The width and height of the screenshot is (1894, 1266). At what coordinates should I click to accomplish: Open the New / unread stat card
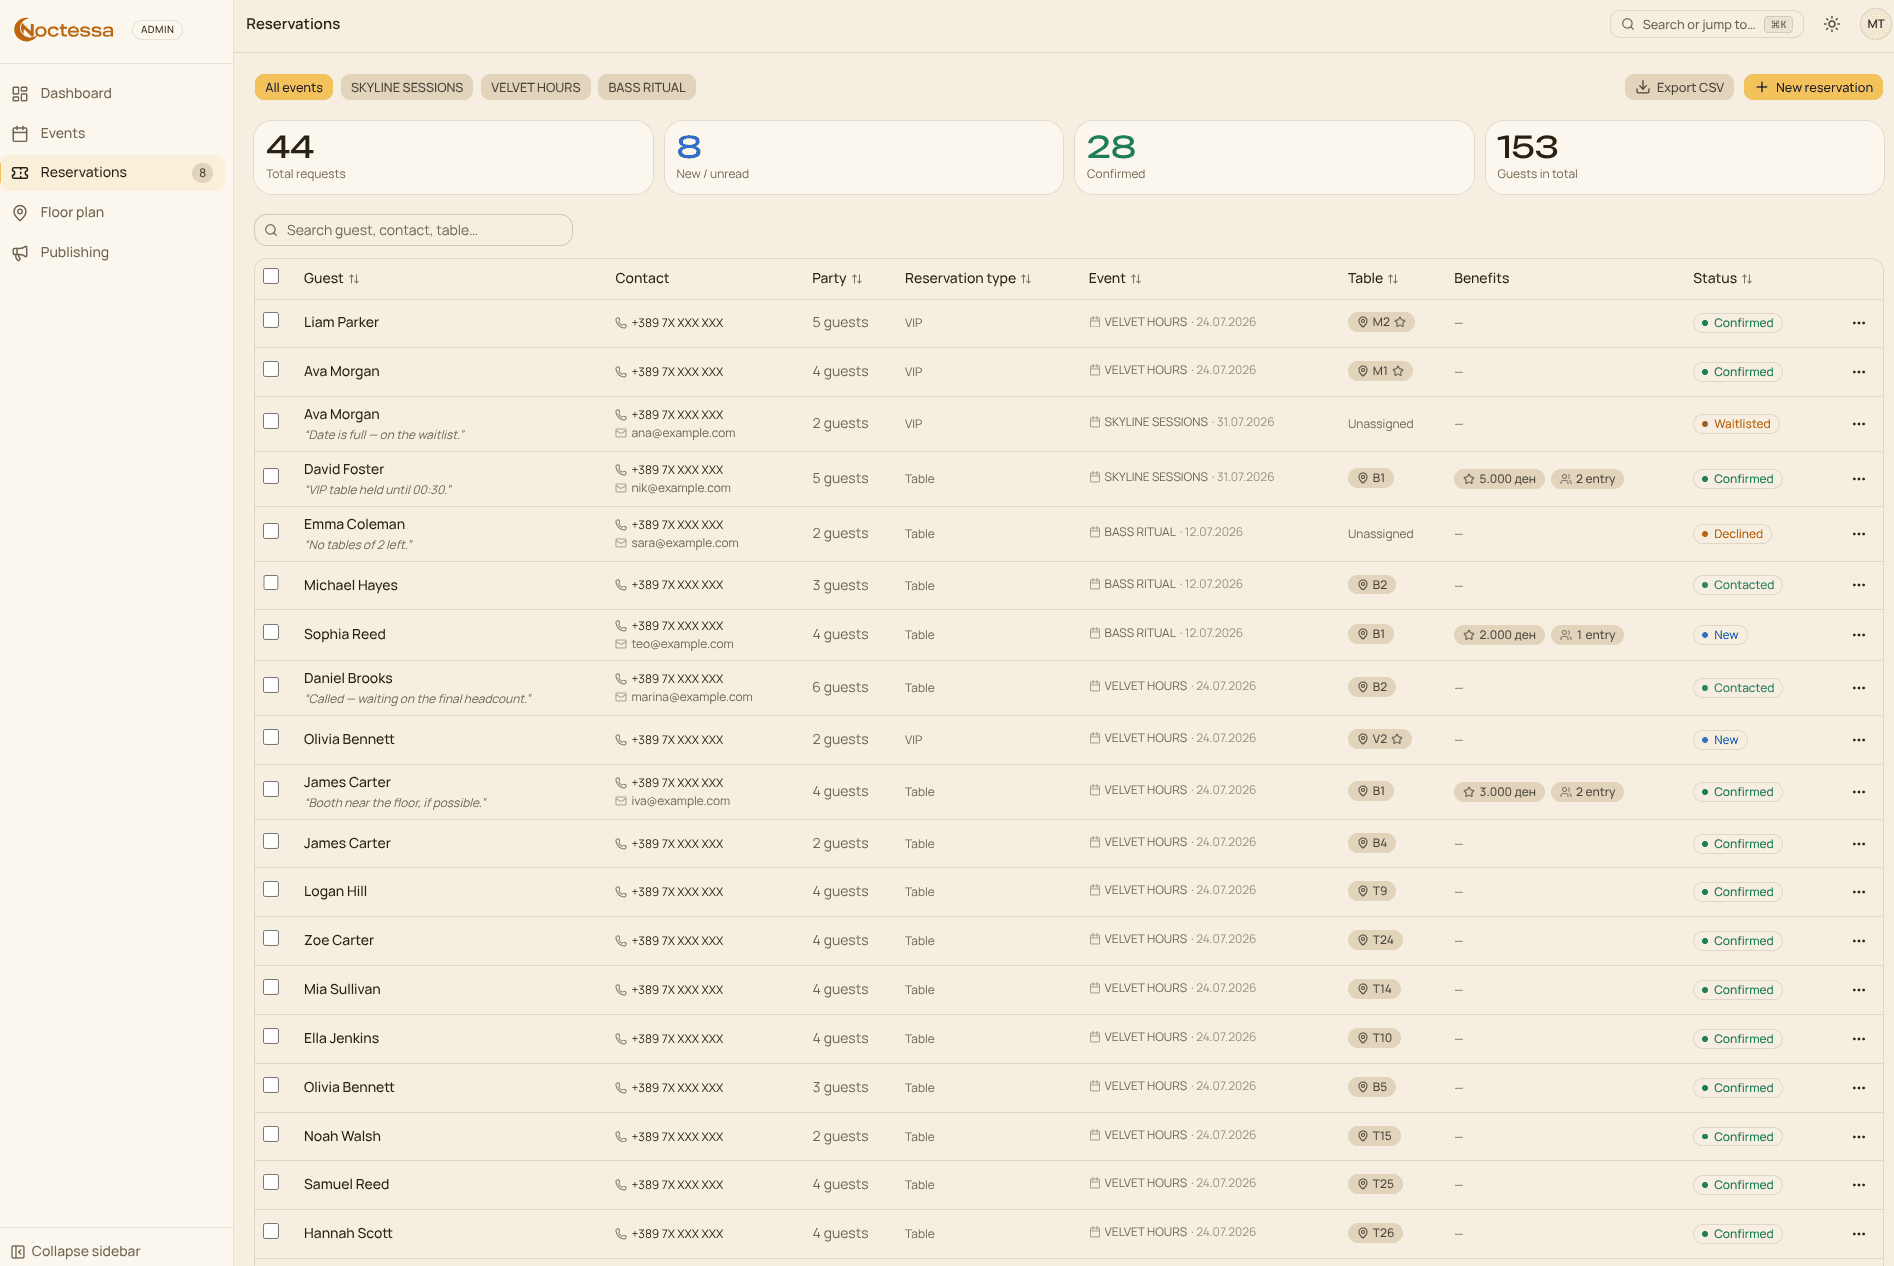863,158
